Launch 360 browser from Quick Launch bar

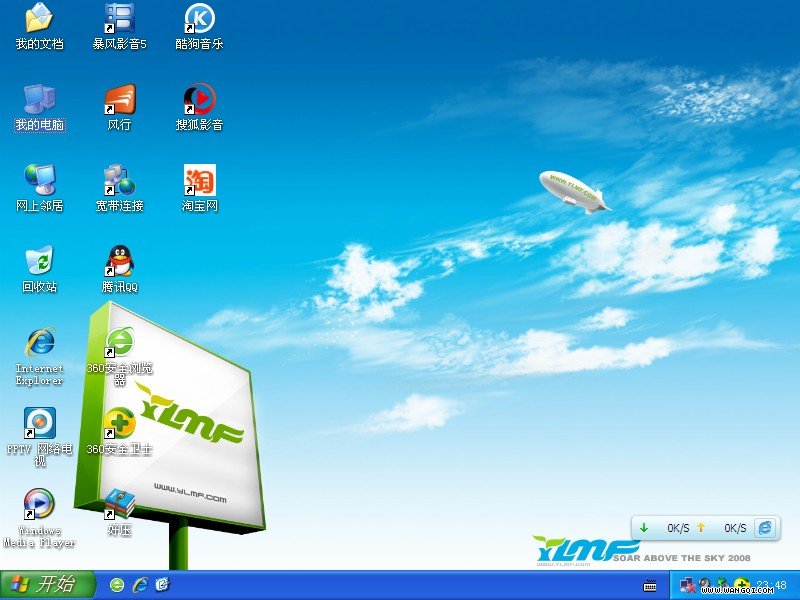pos(117,585)
